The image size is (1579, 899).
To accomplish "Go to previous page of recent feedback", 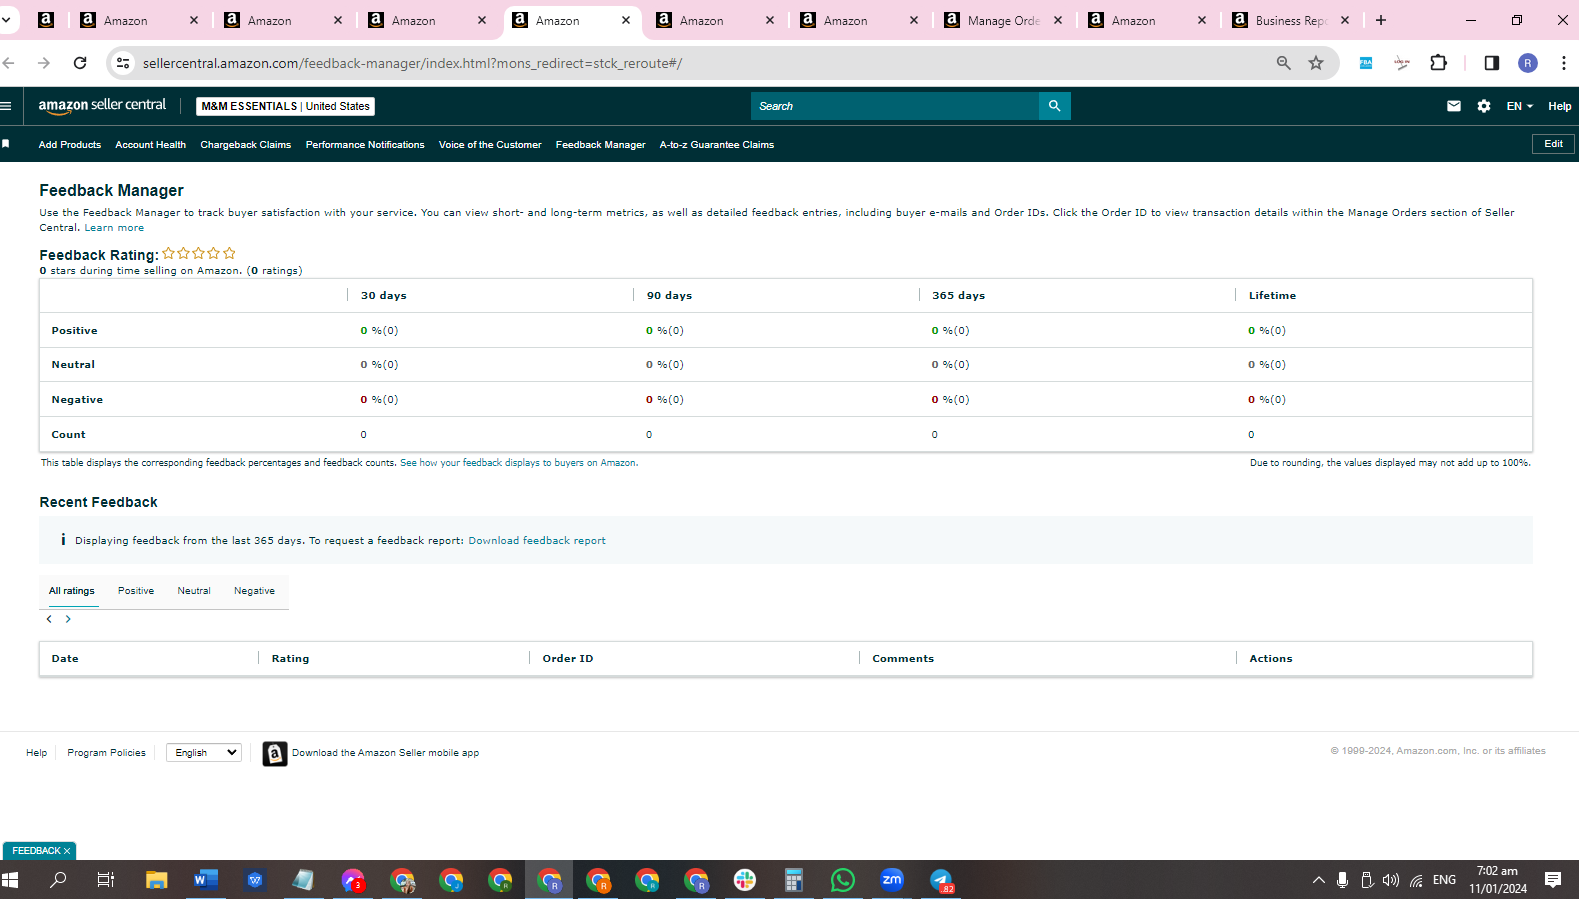I will tap(49, 619).
